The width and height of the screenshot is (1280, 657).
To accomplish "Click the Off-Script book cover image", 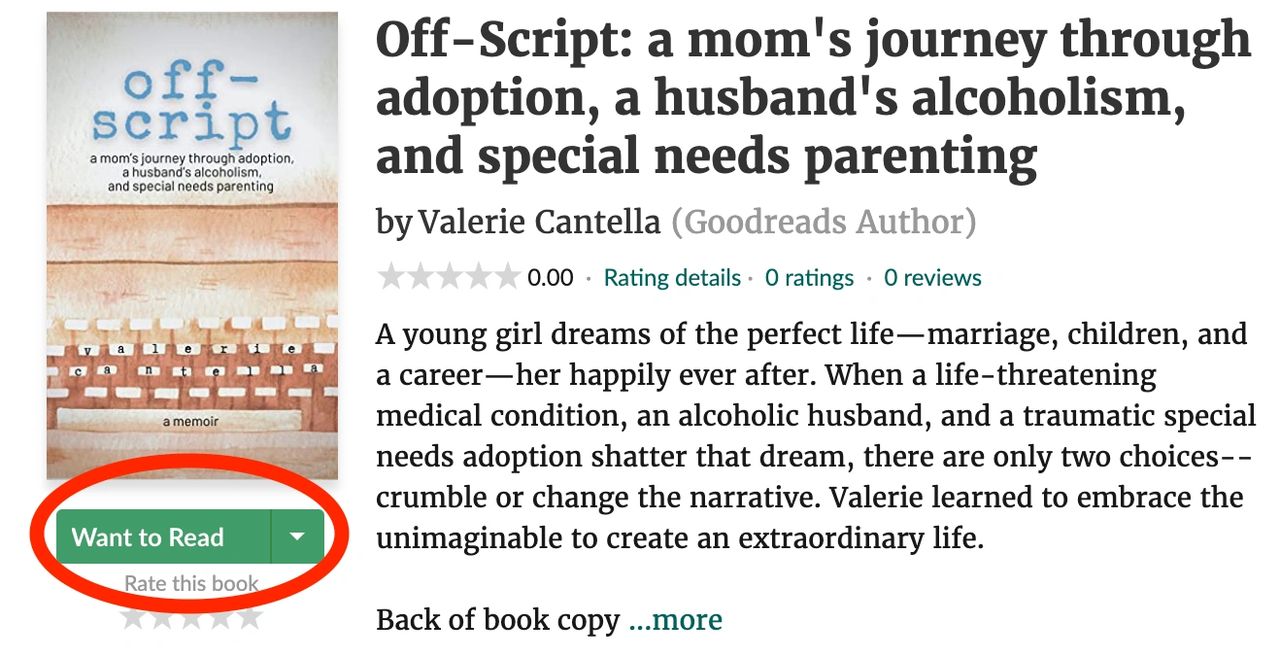I will click(x=192, y=245).
